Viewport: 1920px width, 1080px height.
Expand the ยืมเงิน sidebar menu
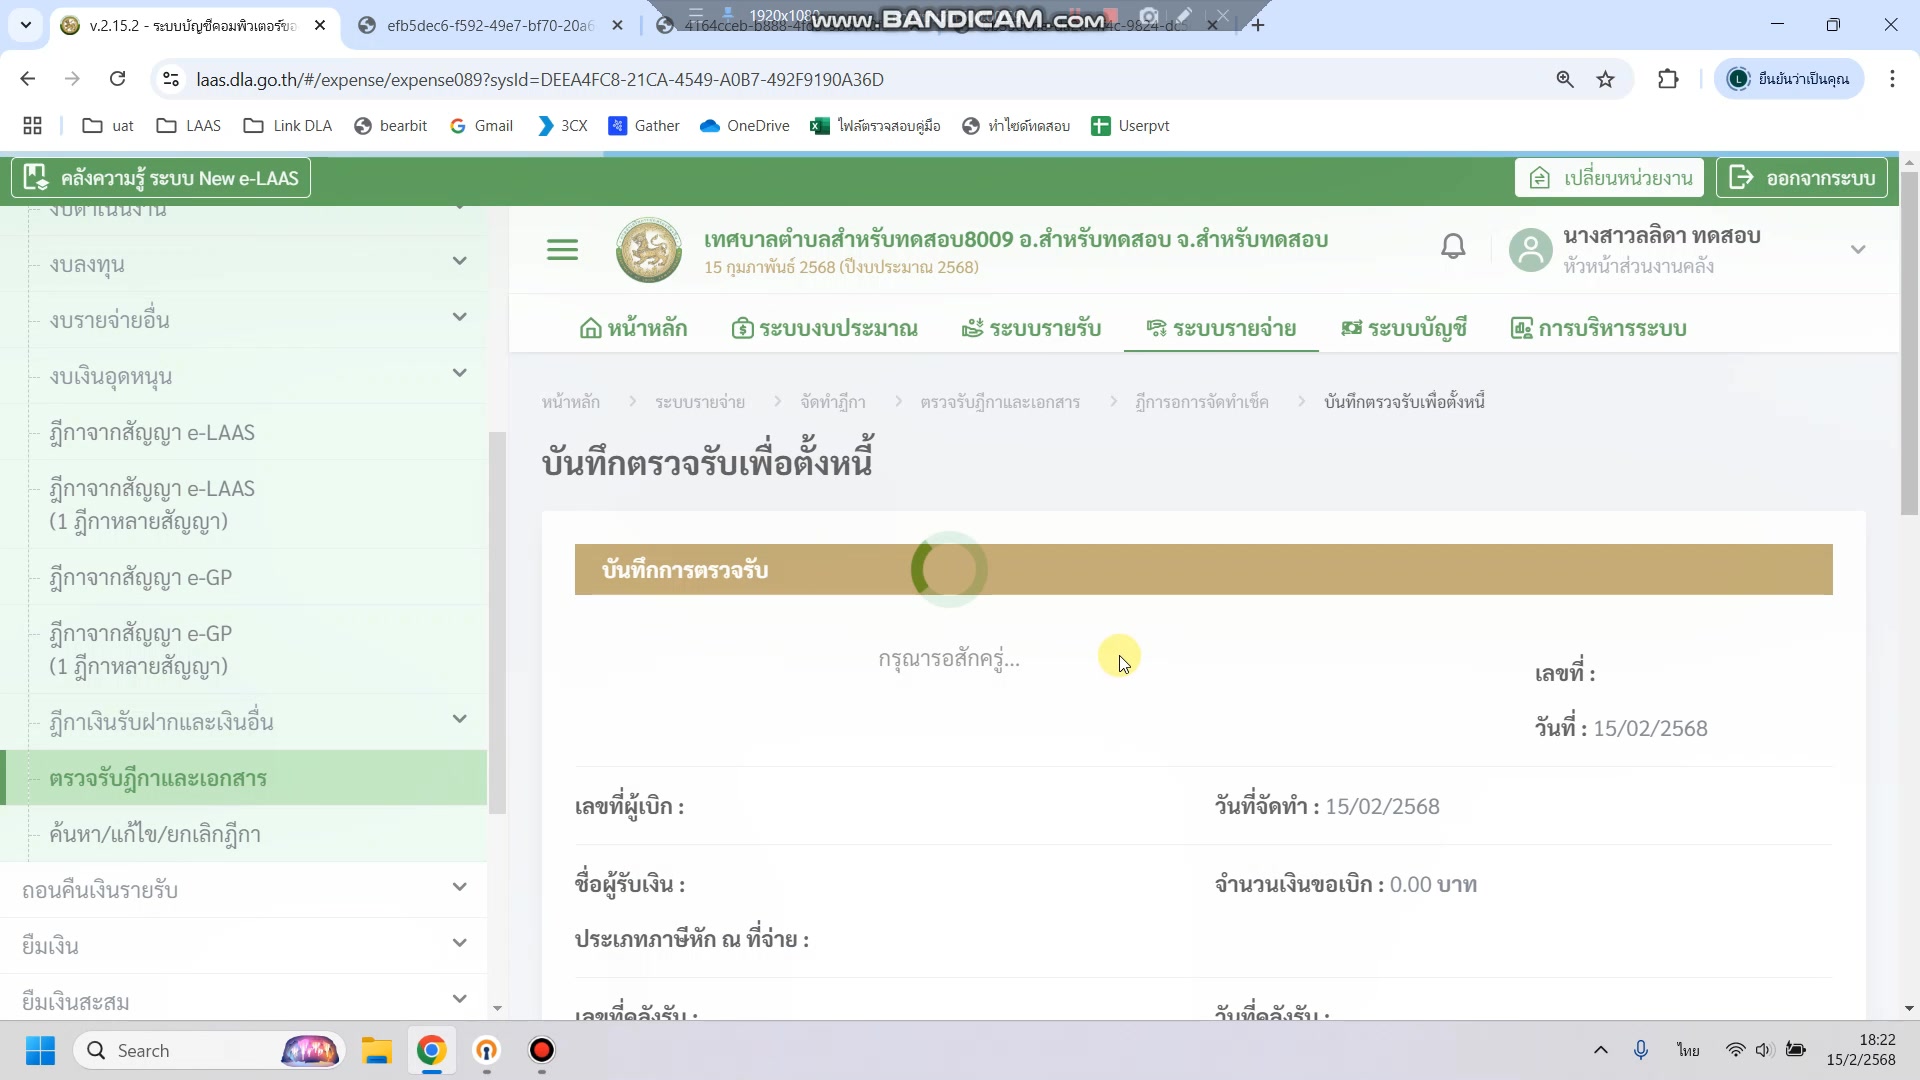pyautogui.click(x=243, y=946)
